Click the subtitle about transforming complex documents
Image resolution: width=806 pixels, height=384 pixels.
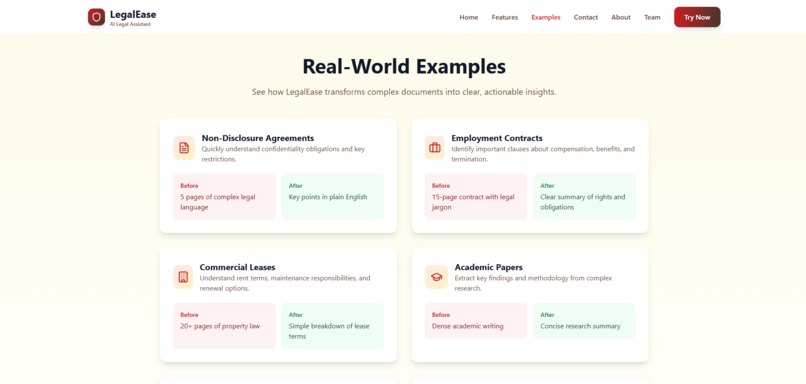pyautogui.click(x=404, y=92)
